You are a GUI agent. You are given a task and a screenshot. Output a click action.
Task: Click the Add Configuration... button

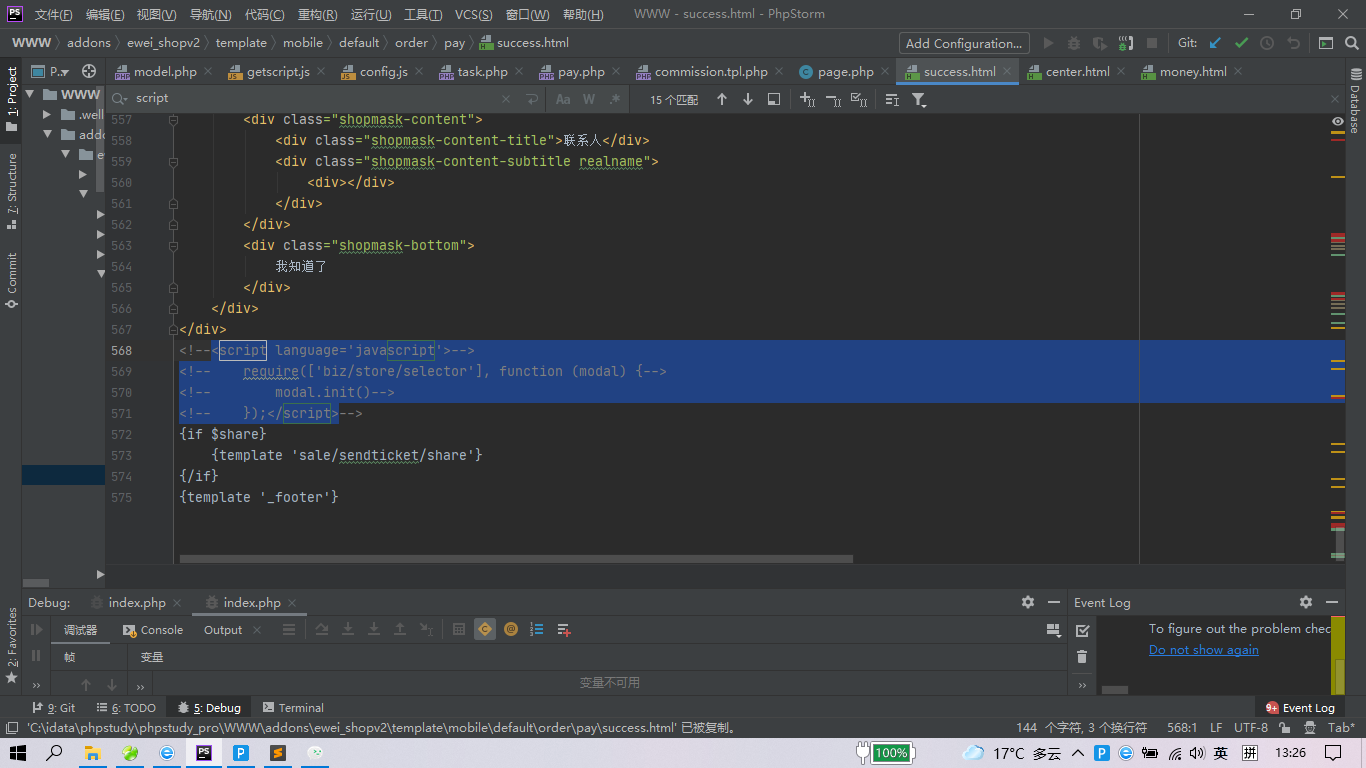(964, 43)
